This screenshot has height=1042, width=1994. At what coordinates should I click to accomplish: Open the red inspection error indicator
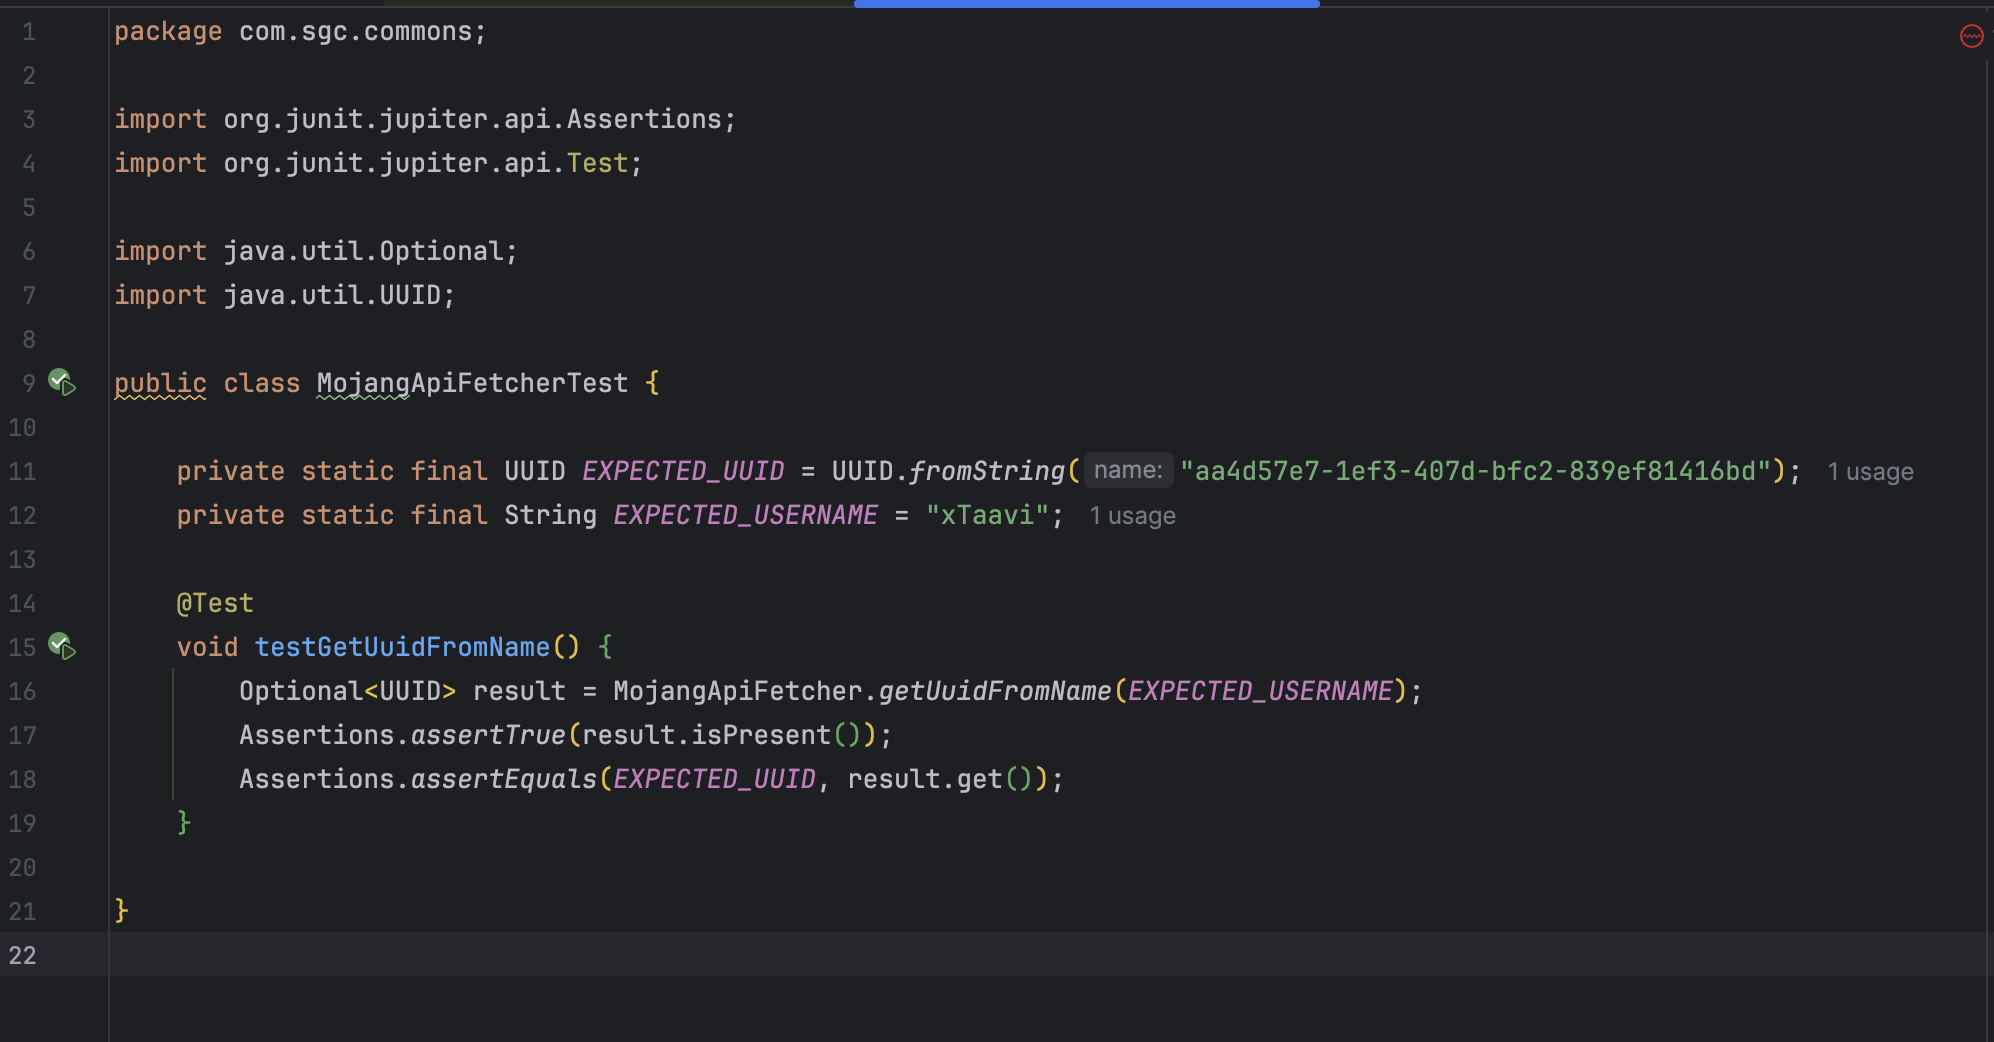1971,37
